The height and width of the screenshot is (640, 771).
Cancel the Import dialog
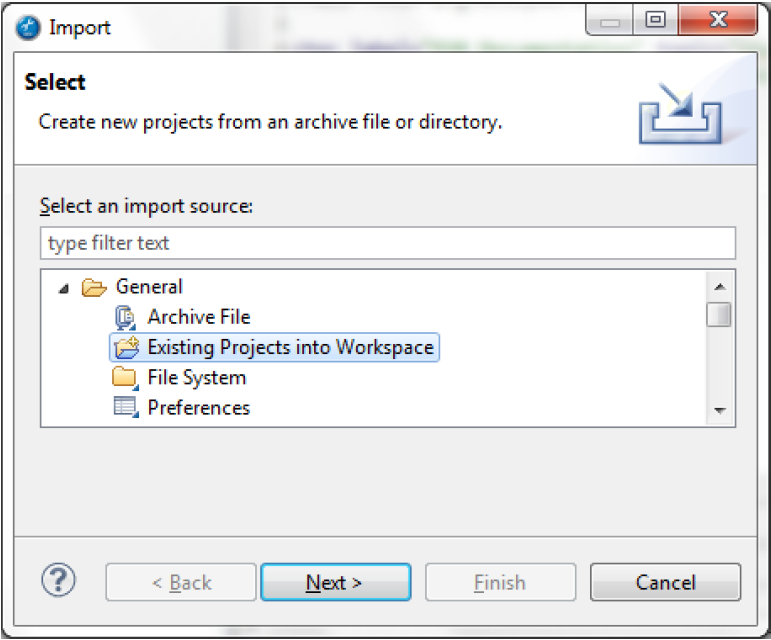point(665,582)
